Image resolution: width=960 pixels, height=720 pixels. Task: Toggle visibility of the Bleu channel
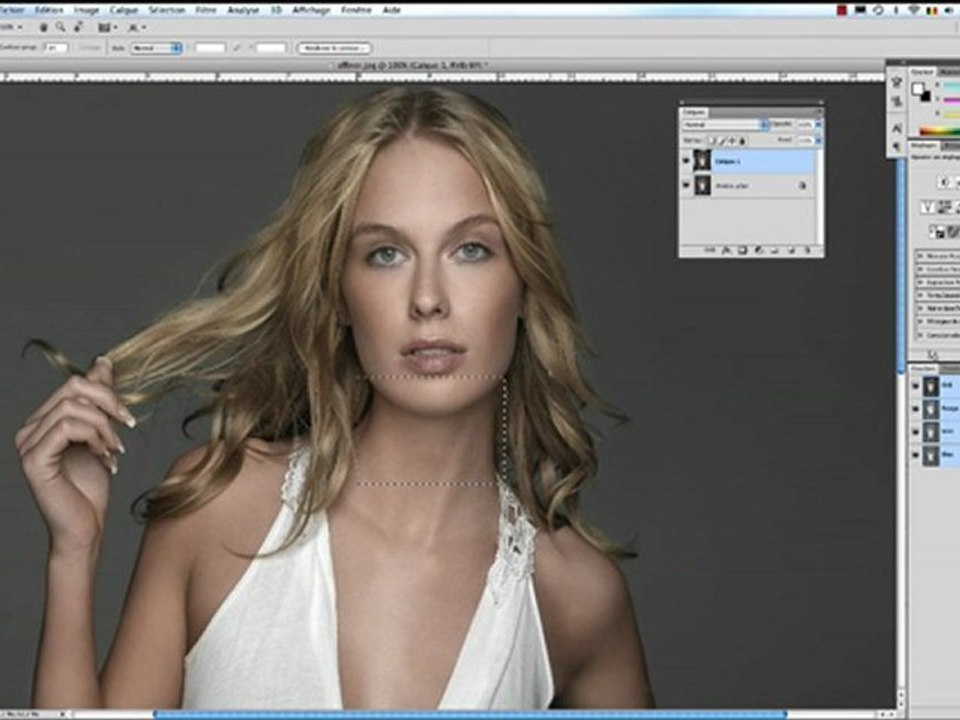(x=916, y=455)
